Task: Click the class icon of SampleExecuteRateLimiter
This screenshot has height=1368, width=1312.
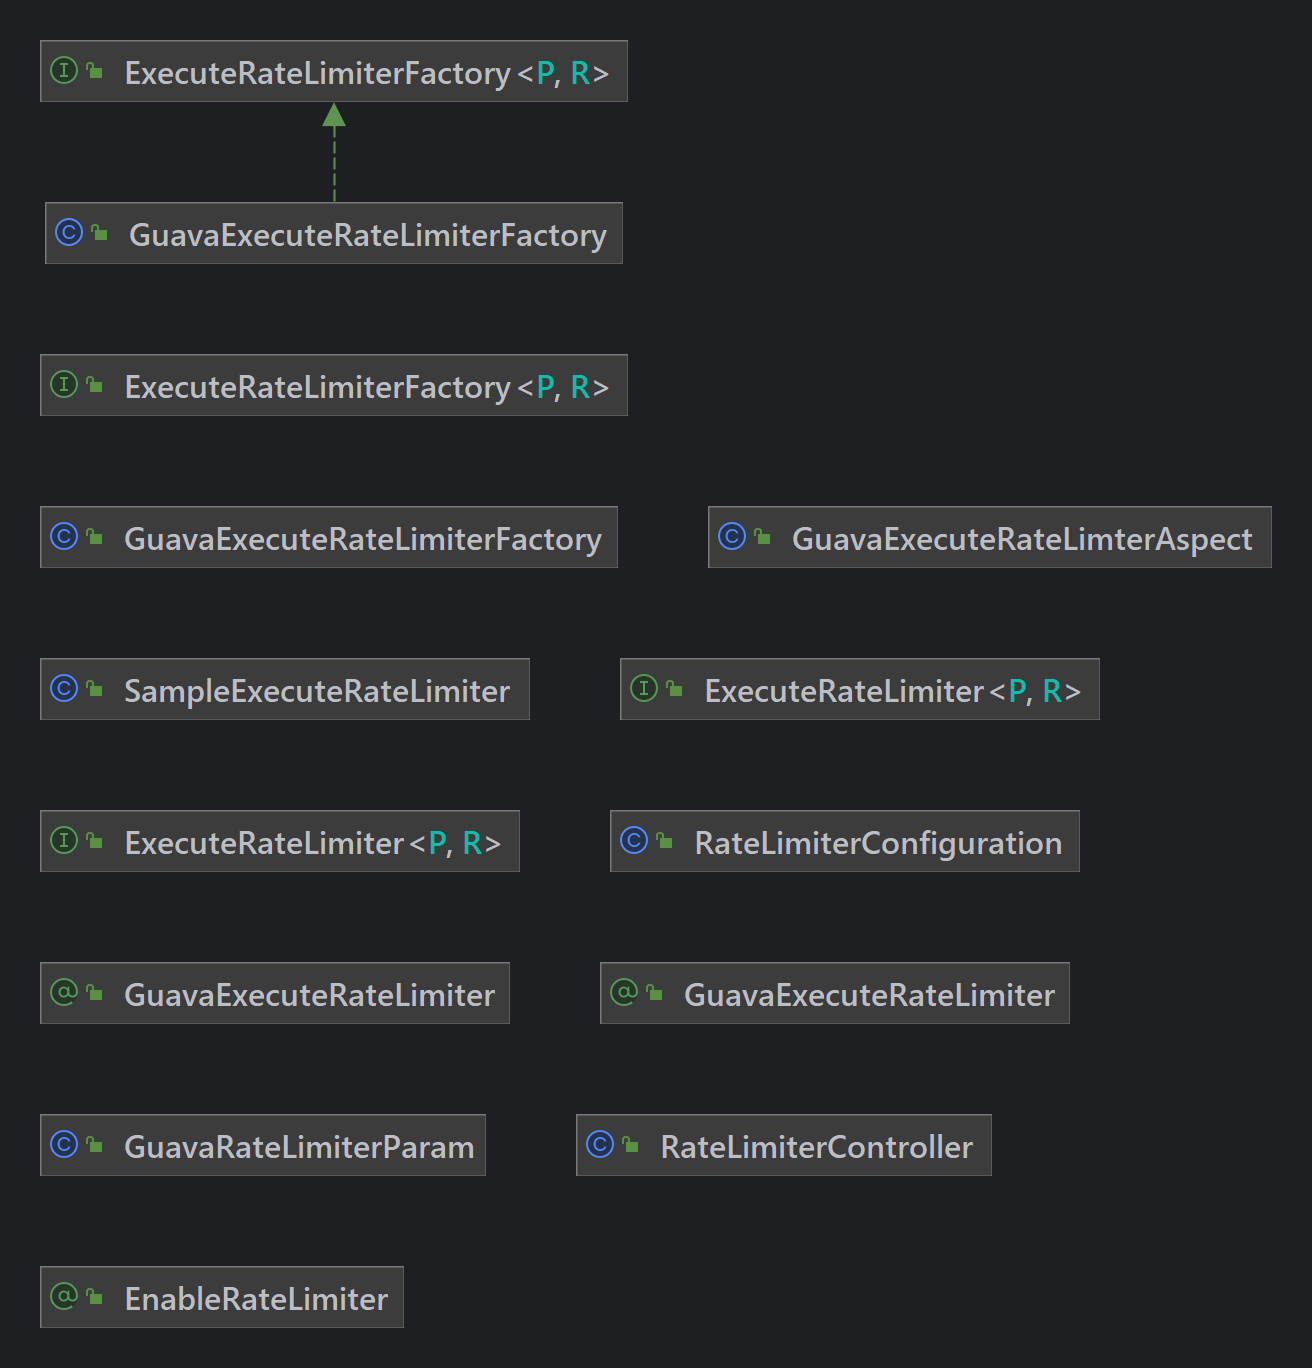Action: click(64, 689)
